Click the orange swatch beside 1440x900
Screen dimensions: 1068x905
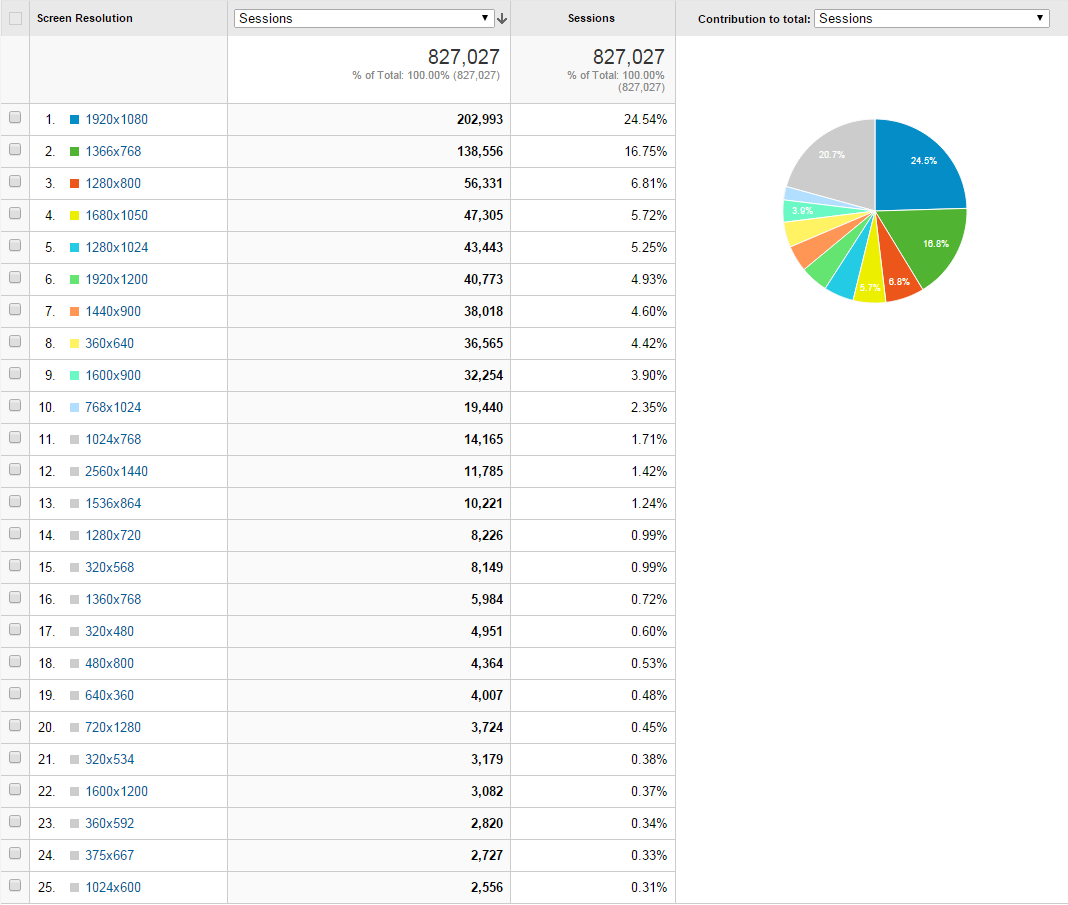[x=74, y=312]
